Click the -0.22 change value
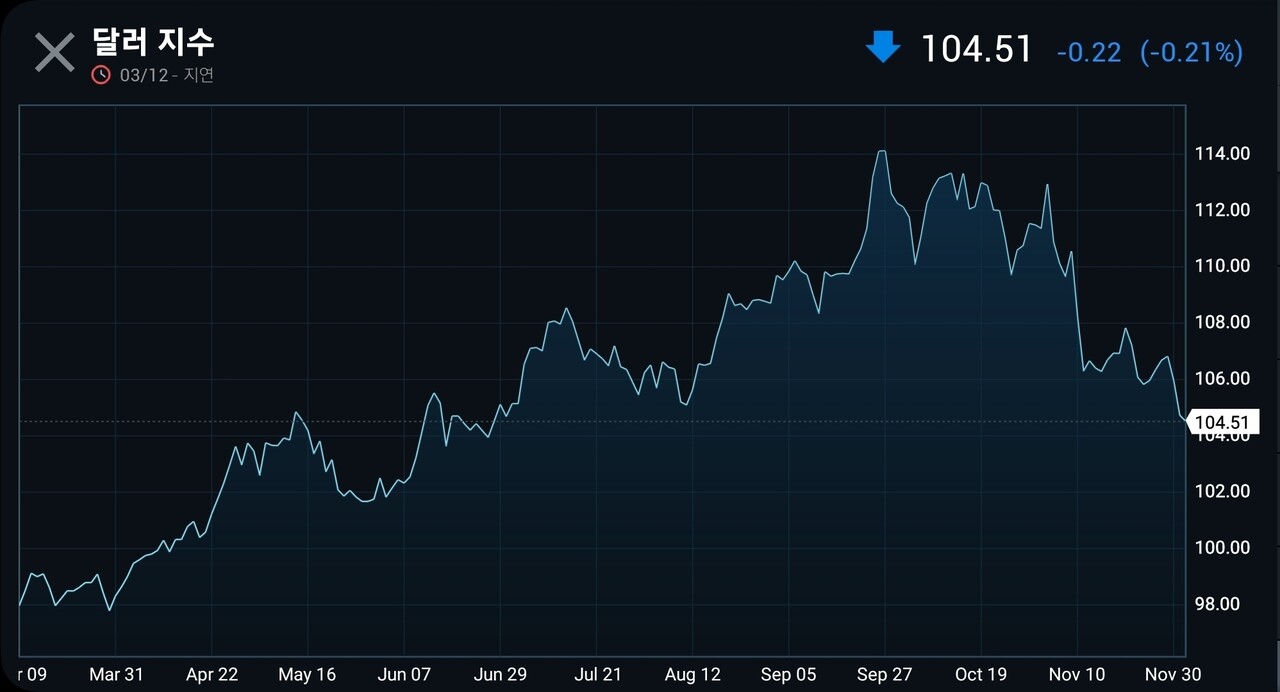This screenshot has height=692, width=1280. pos(1088,52)
